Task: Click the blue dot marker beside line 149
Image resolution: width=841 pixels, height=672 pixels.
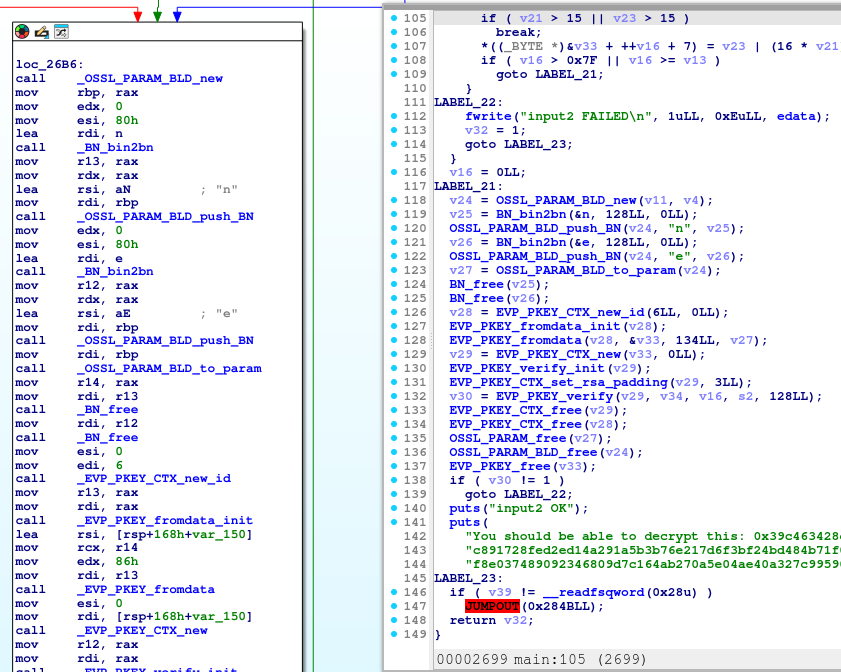Action: (x=393, y=634)
